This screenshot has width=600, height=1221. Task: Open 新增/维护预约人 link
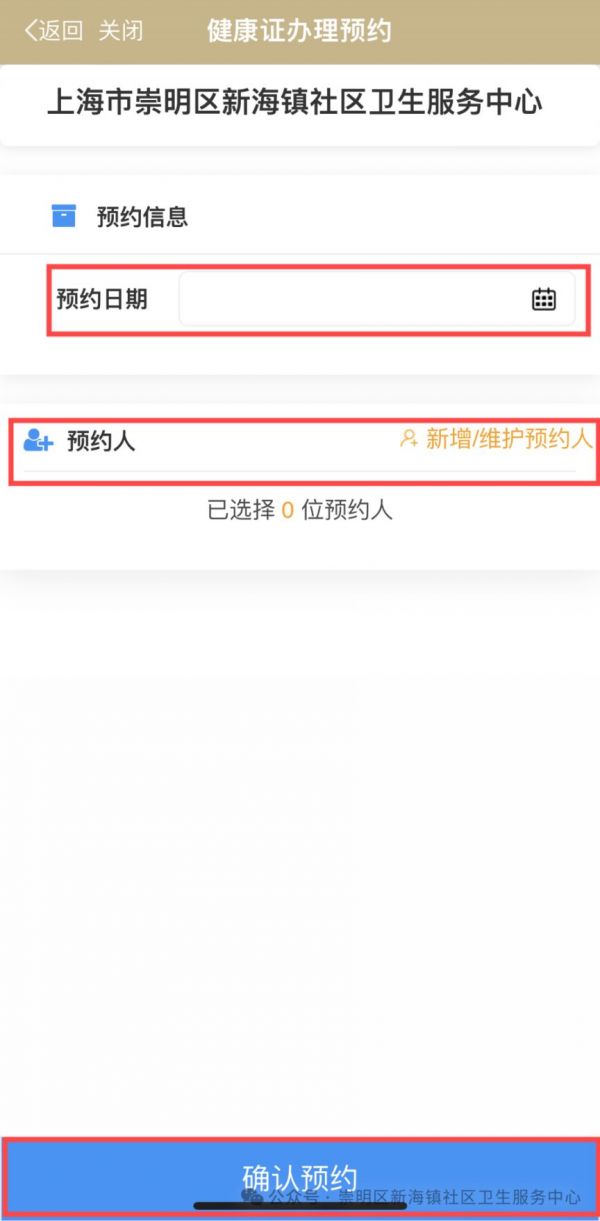pyautogui.click(x=509, y=438)
